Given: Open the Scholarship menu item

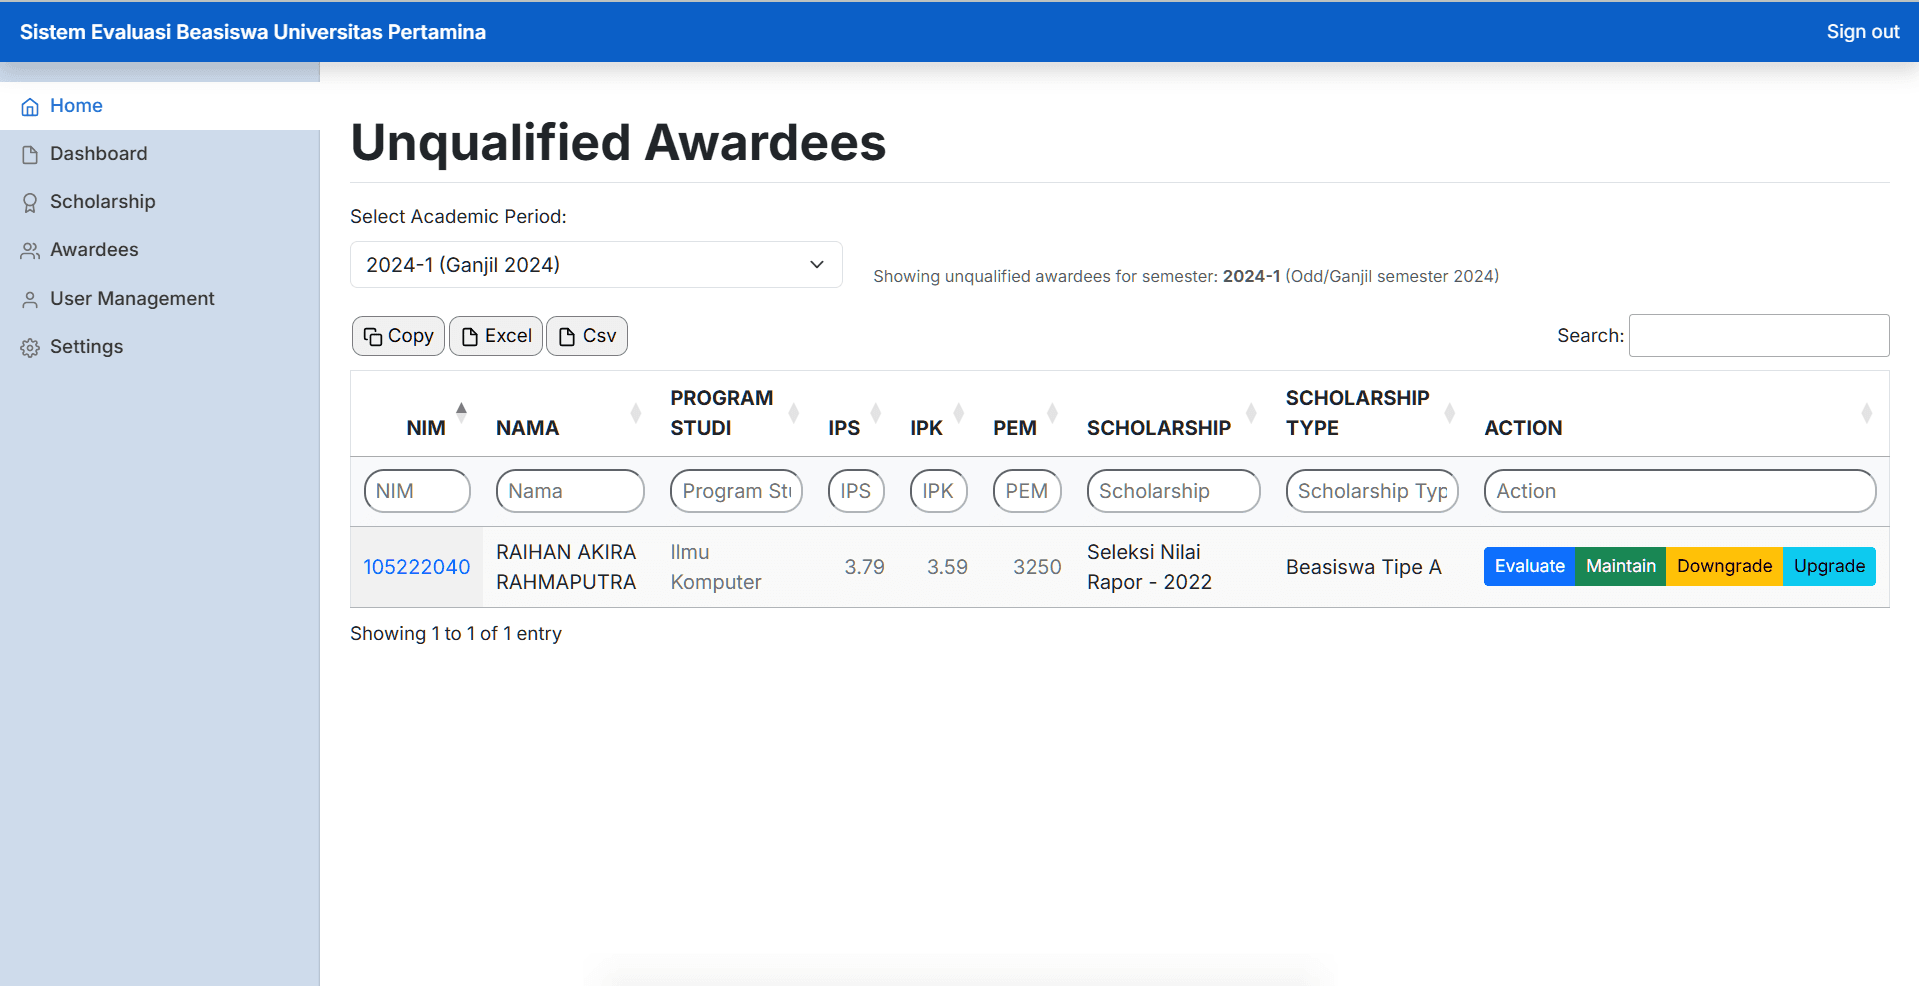Looking at the screenshot, I should pyautogui.click(x=102, y=202).
